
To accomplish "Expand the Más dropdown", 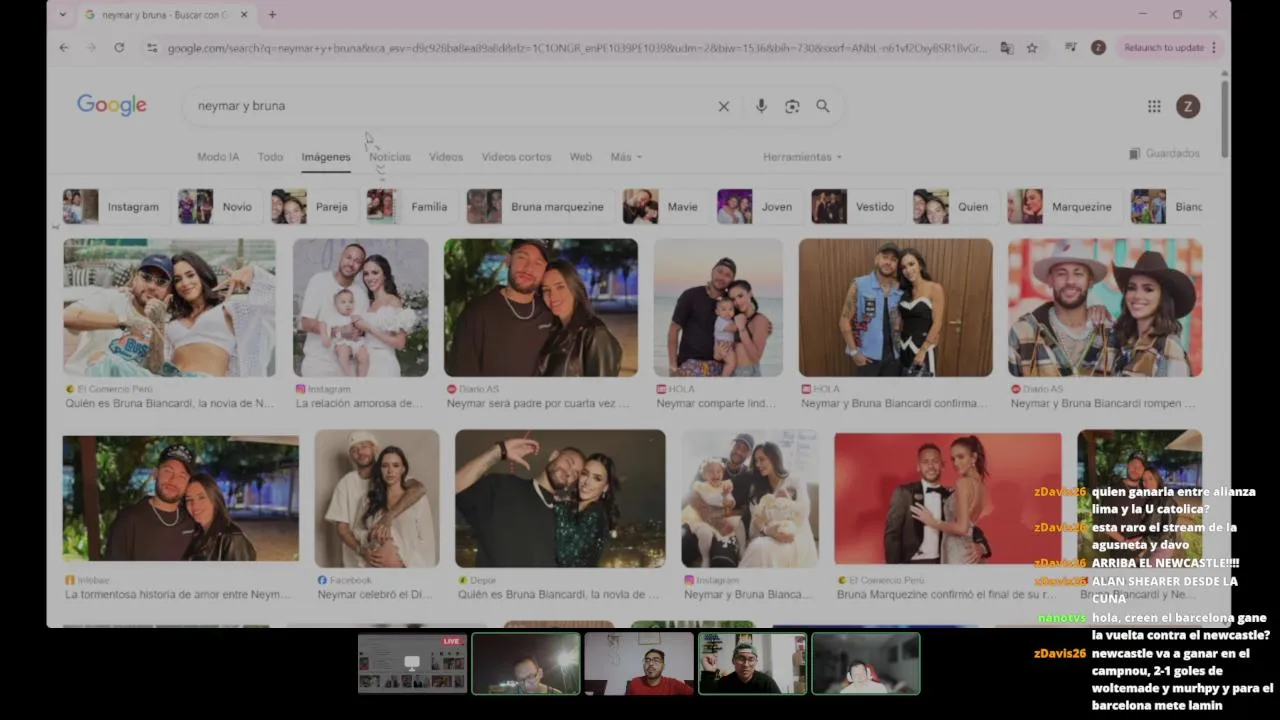I will [x=626, y=157].
